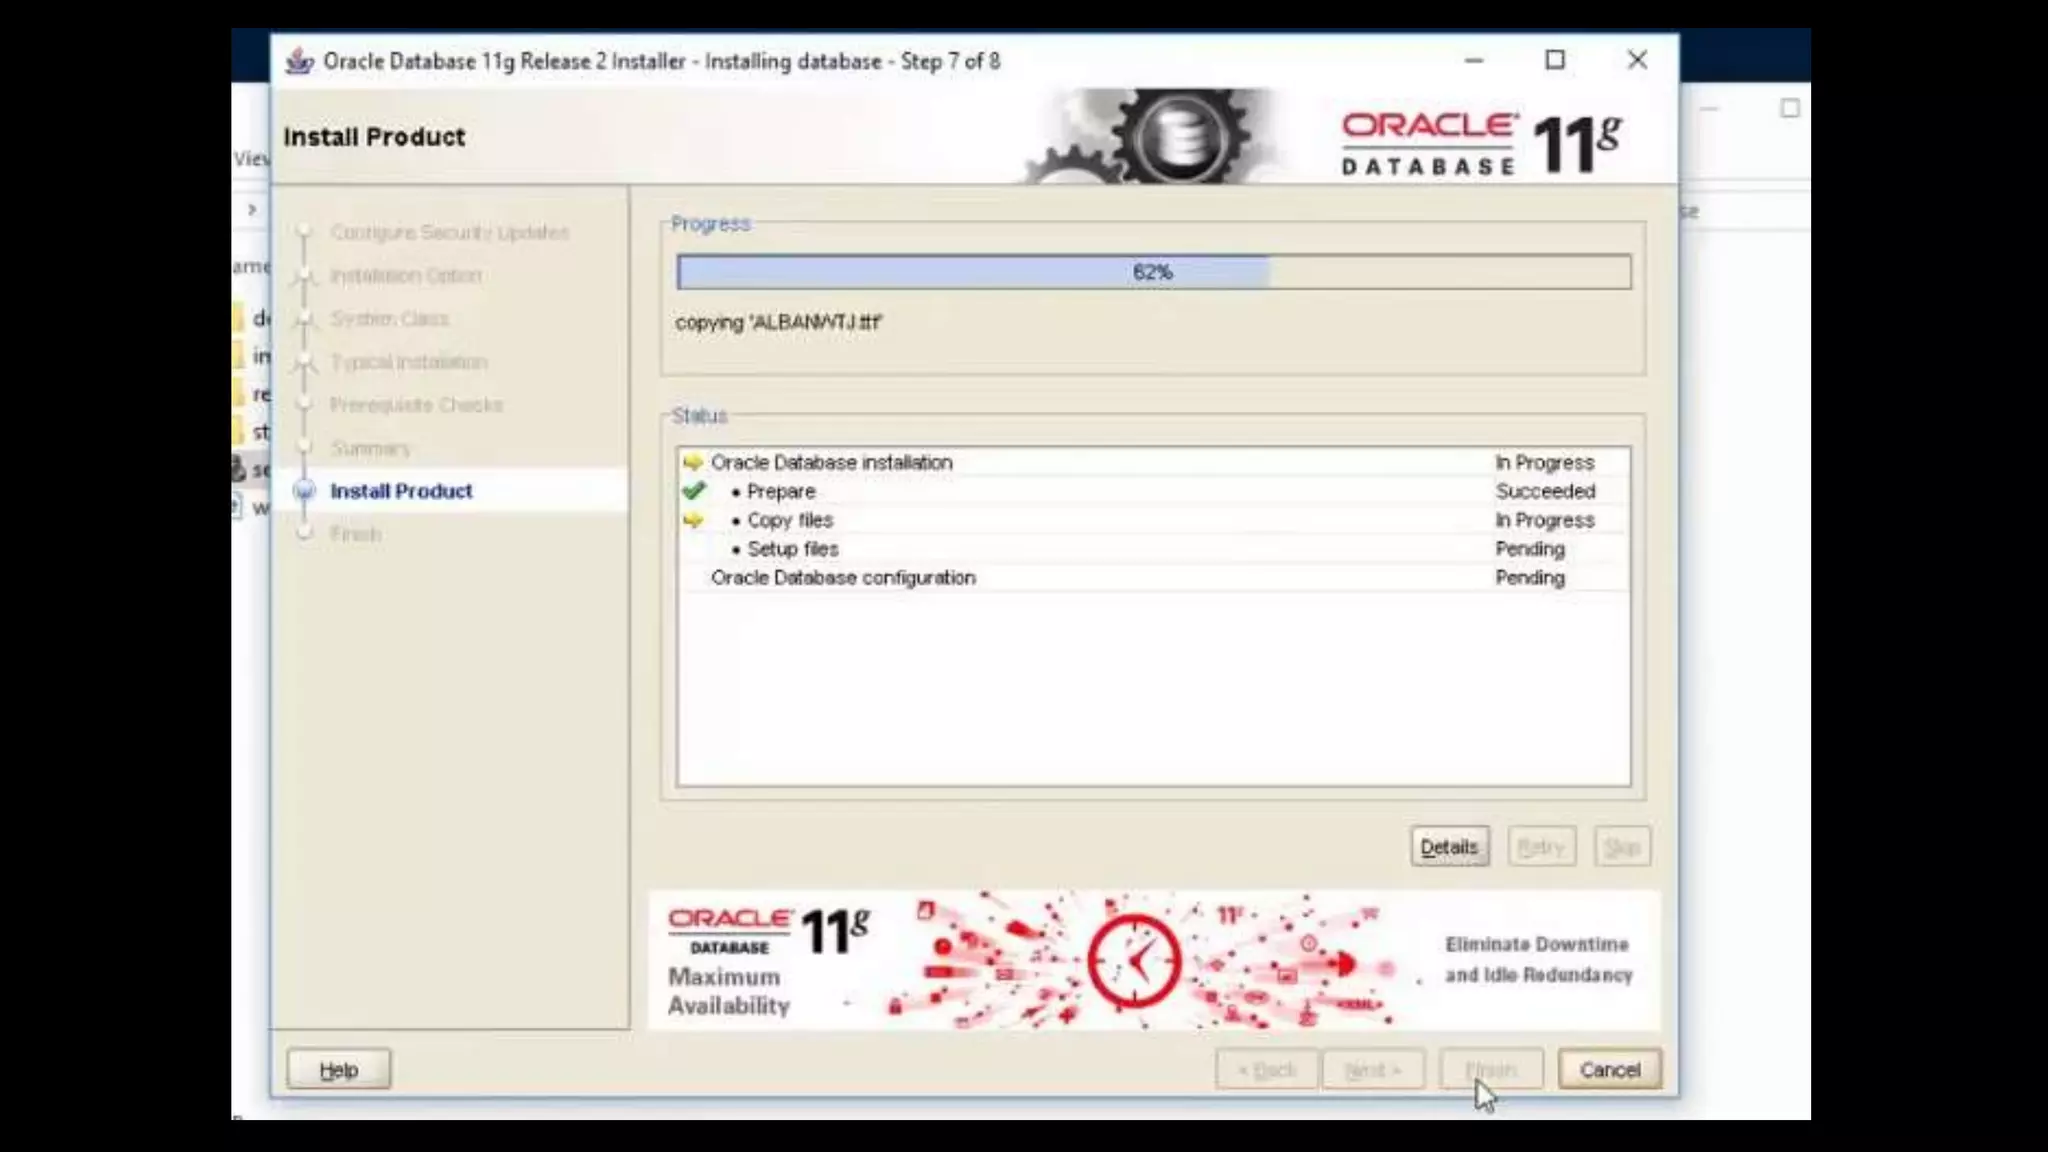This screenshot has width=2048, height=1152.
Task: Click the Oracle Database 11g logo in header
Action: tap(1480, 143)
